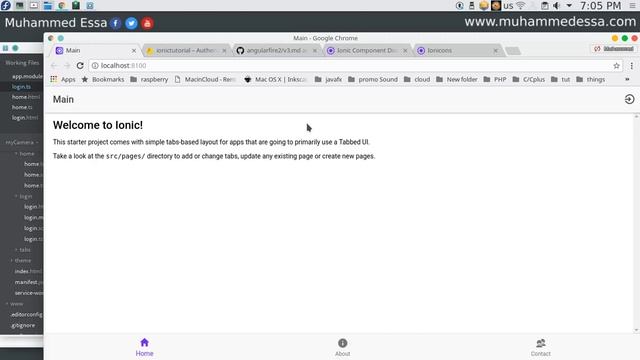The width and height of the screenshot is (640, 360).
Task: Bookmark this page with the star icon
Action: (616, 65)
